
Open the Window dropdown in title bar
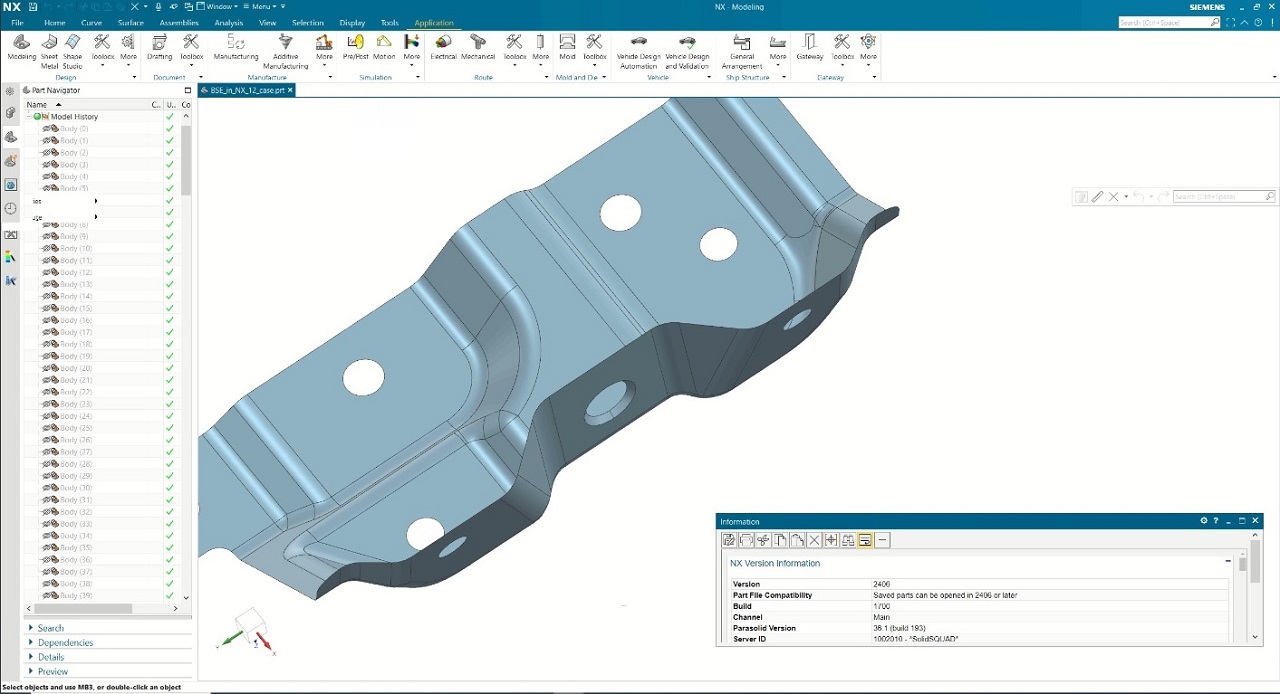click(x=221, y=7)
